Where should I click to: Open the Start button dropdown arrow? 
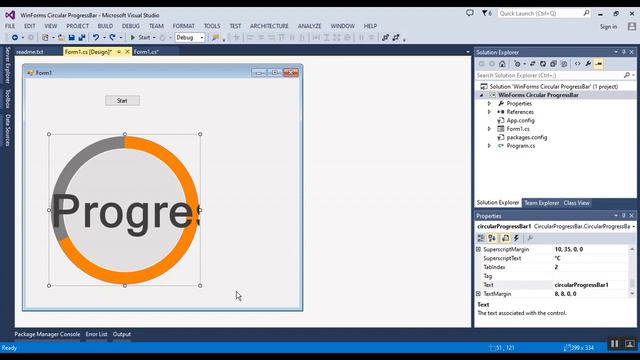[154, 38]
